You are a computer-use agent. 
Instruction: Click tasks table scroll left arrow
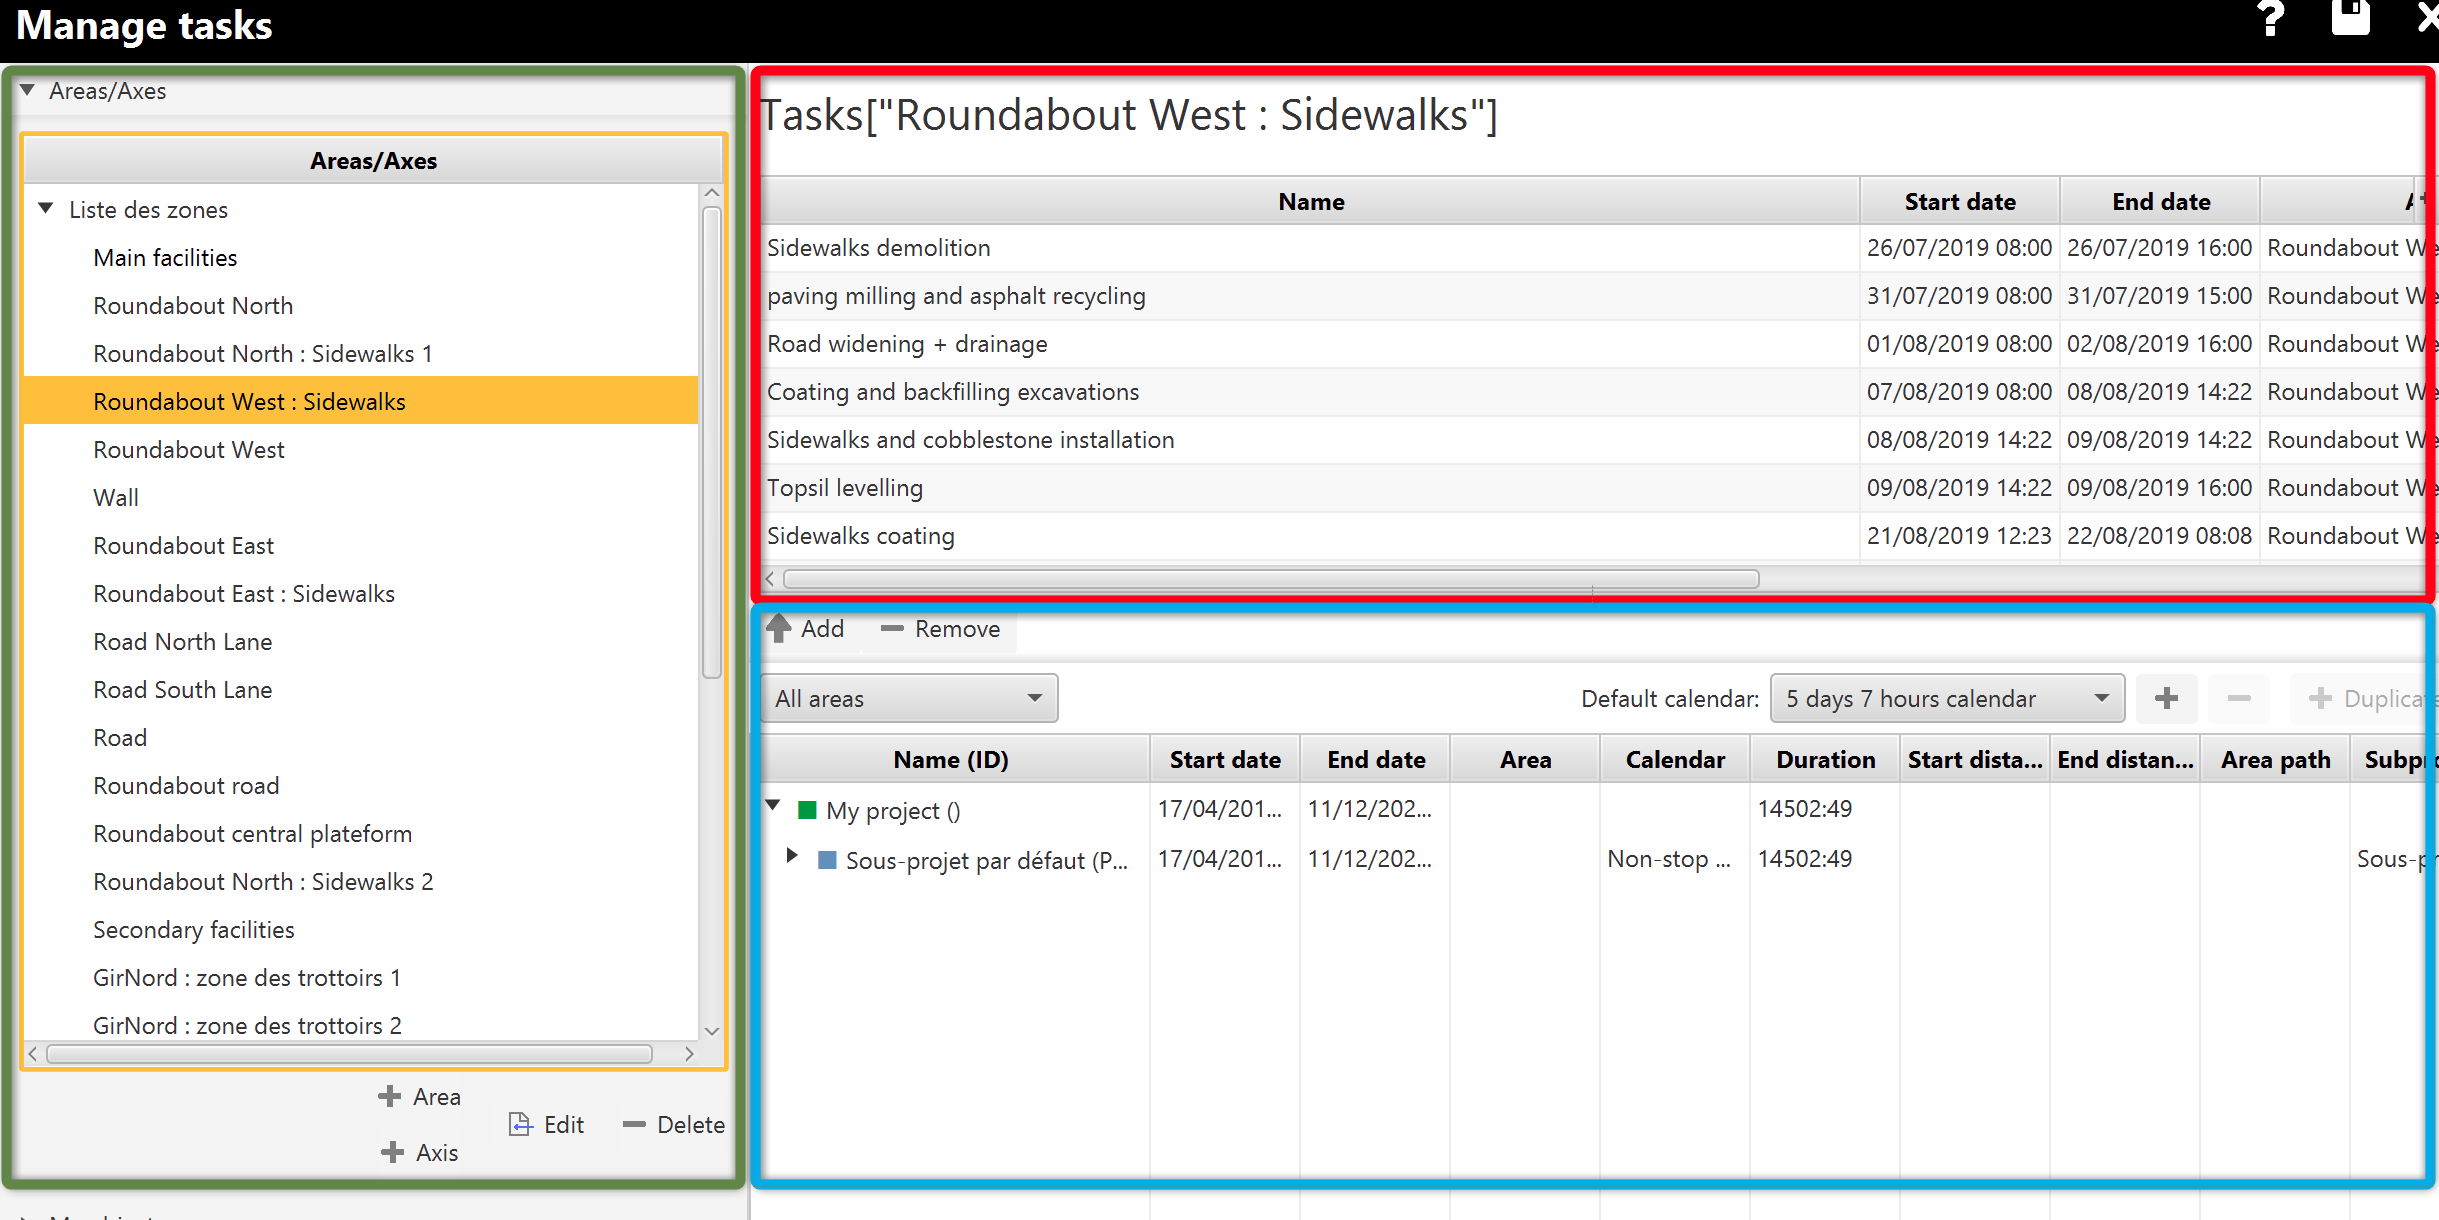point(770,579)
